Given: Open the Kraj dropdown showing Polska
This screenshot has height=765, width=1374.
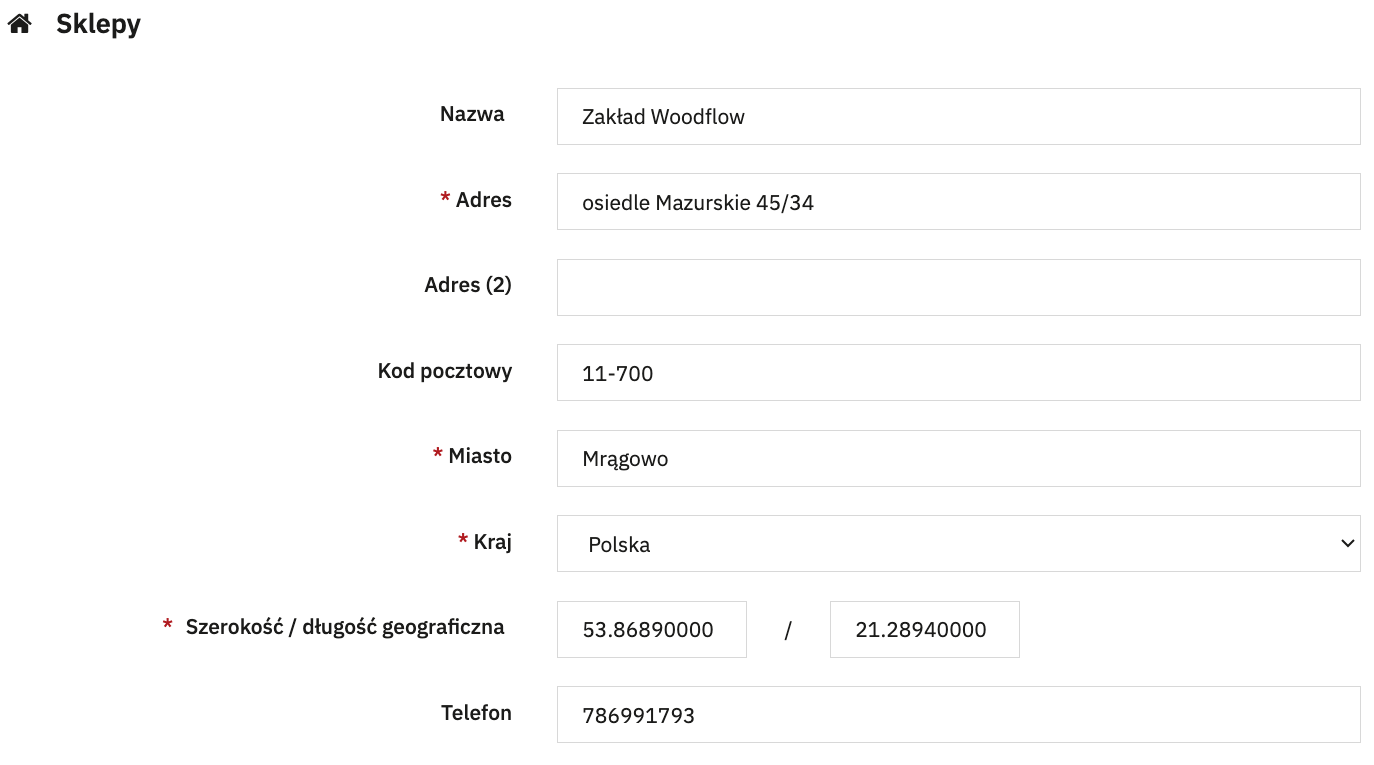Looking at the screenshot, I should pos(958,544).
